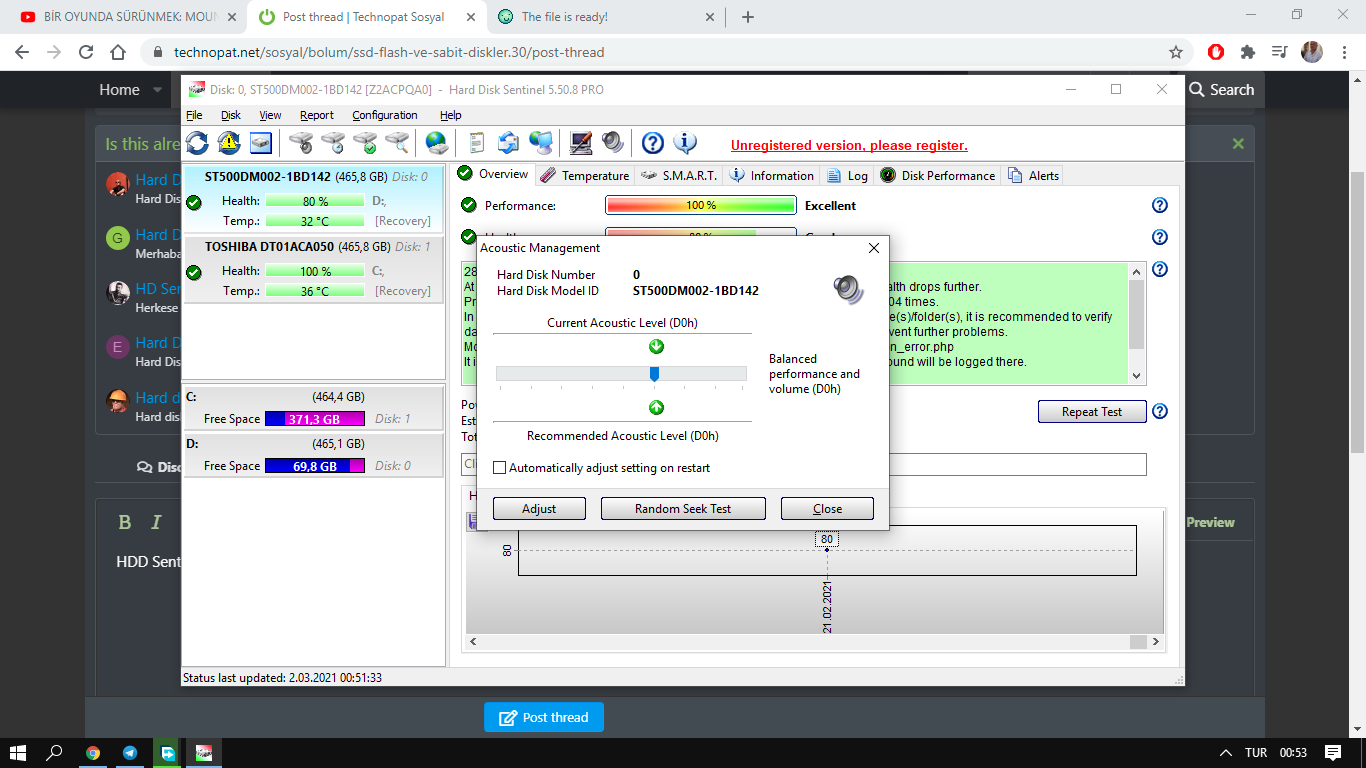Start the Random Seek Test
The width and height of the screenshot is (1366, 768).
[683, 509]
